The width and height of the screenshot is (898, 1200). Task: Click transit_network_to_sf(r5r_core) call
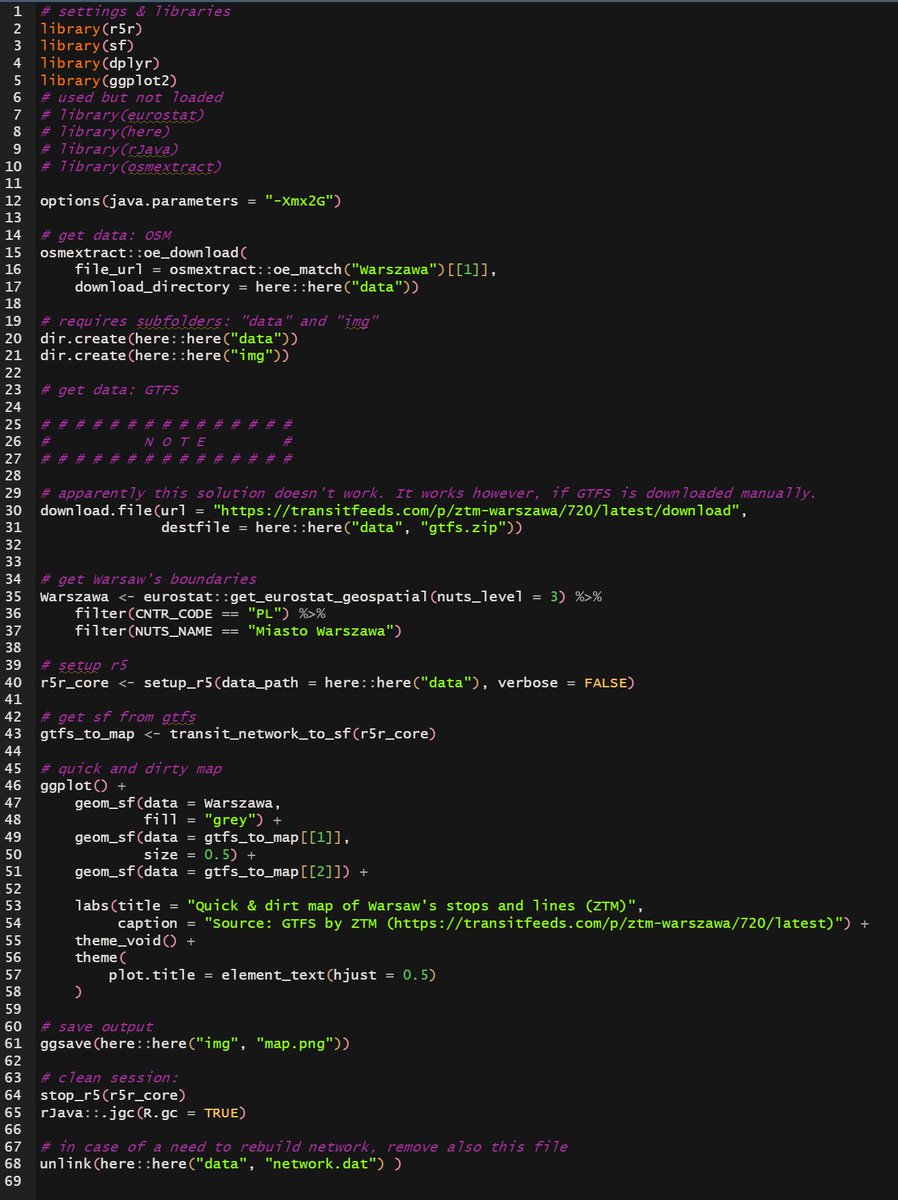[x=305, y=734]
